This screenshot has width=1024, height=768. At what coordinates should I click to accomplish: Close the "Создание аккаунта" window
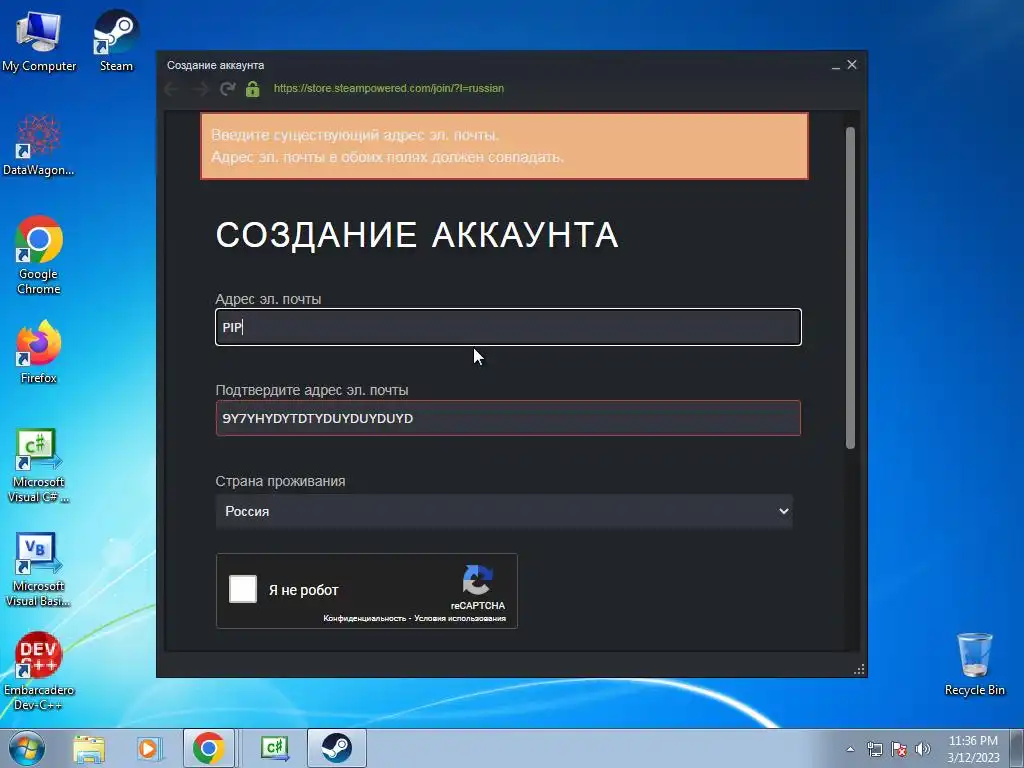pos(852,65)
